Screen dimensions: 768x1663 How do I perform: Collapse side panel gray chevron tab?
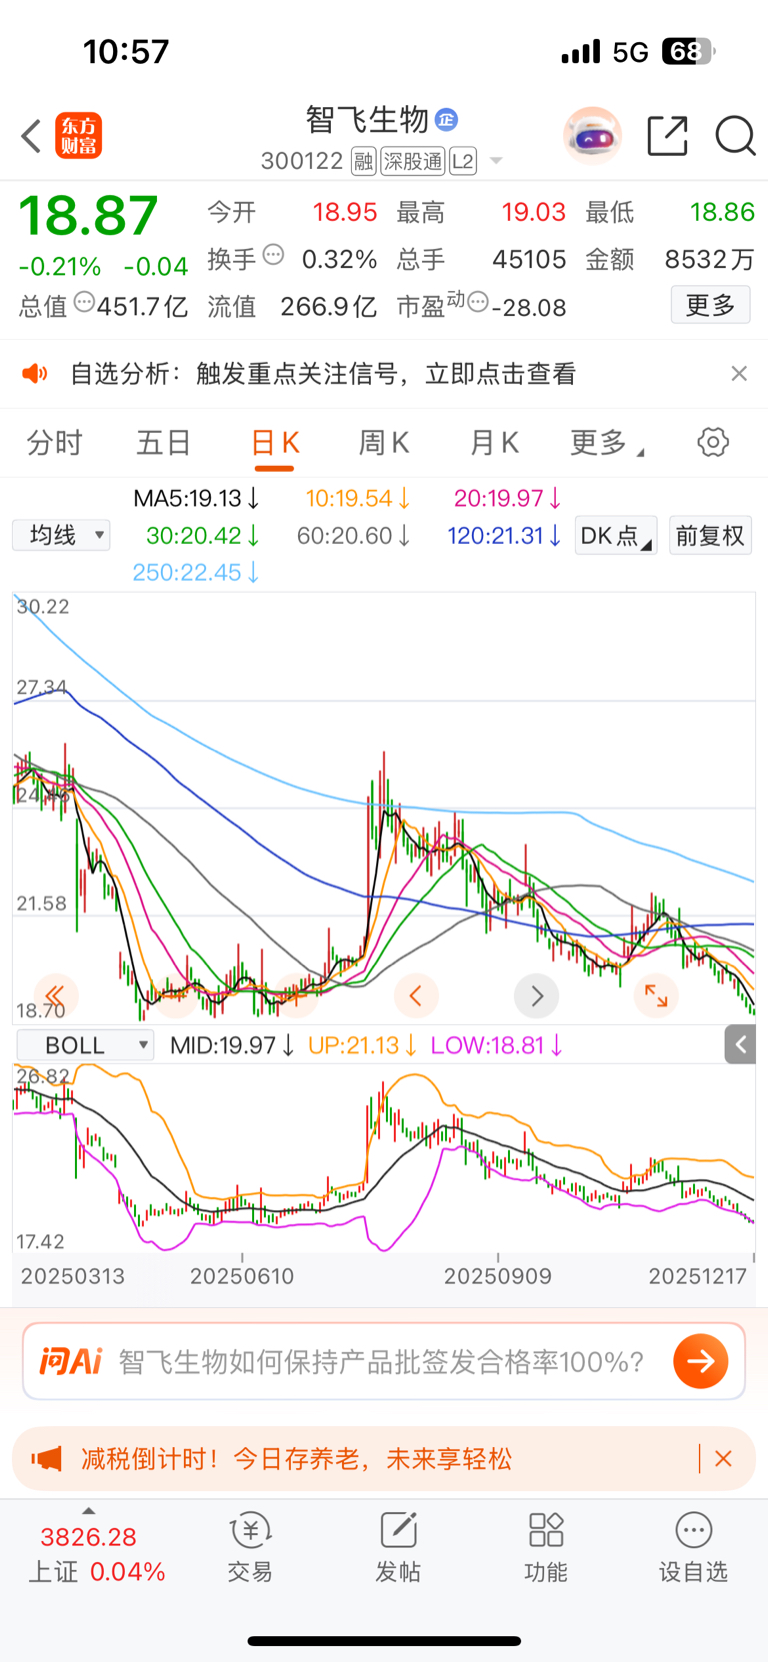[740, 1045]
